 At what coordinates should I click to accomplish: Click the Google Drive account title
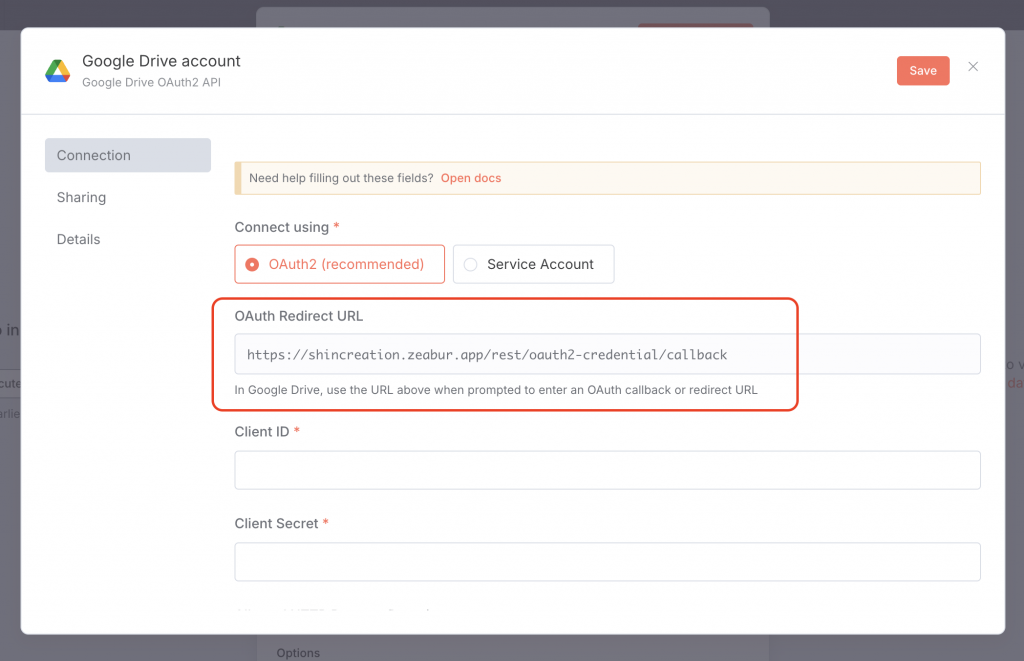pyautogui.click(x=161, y=61)
